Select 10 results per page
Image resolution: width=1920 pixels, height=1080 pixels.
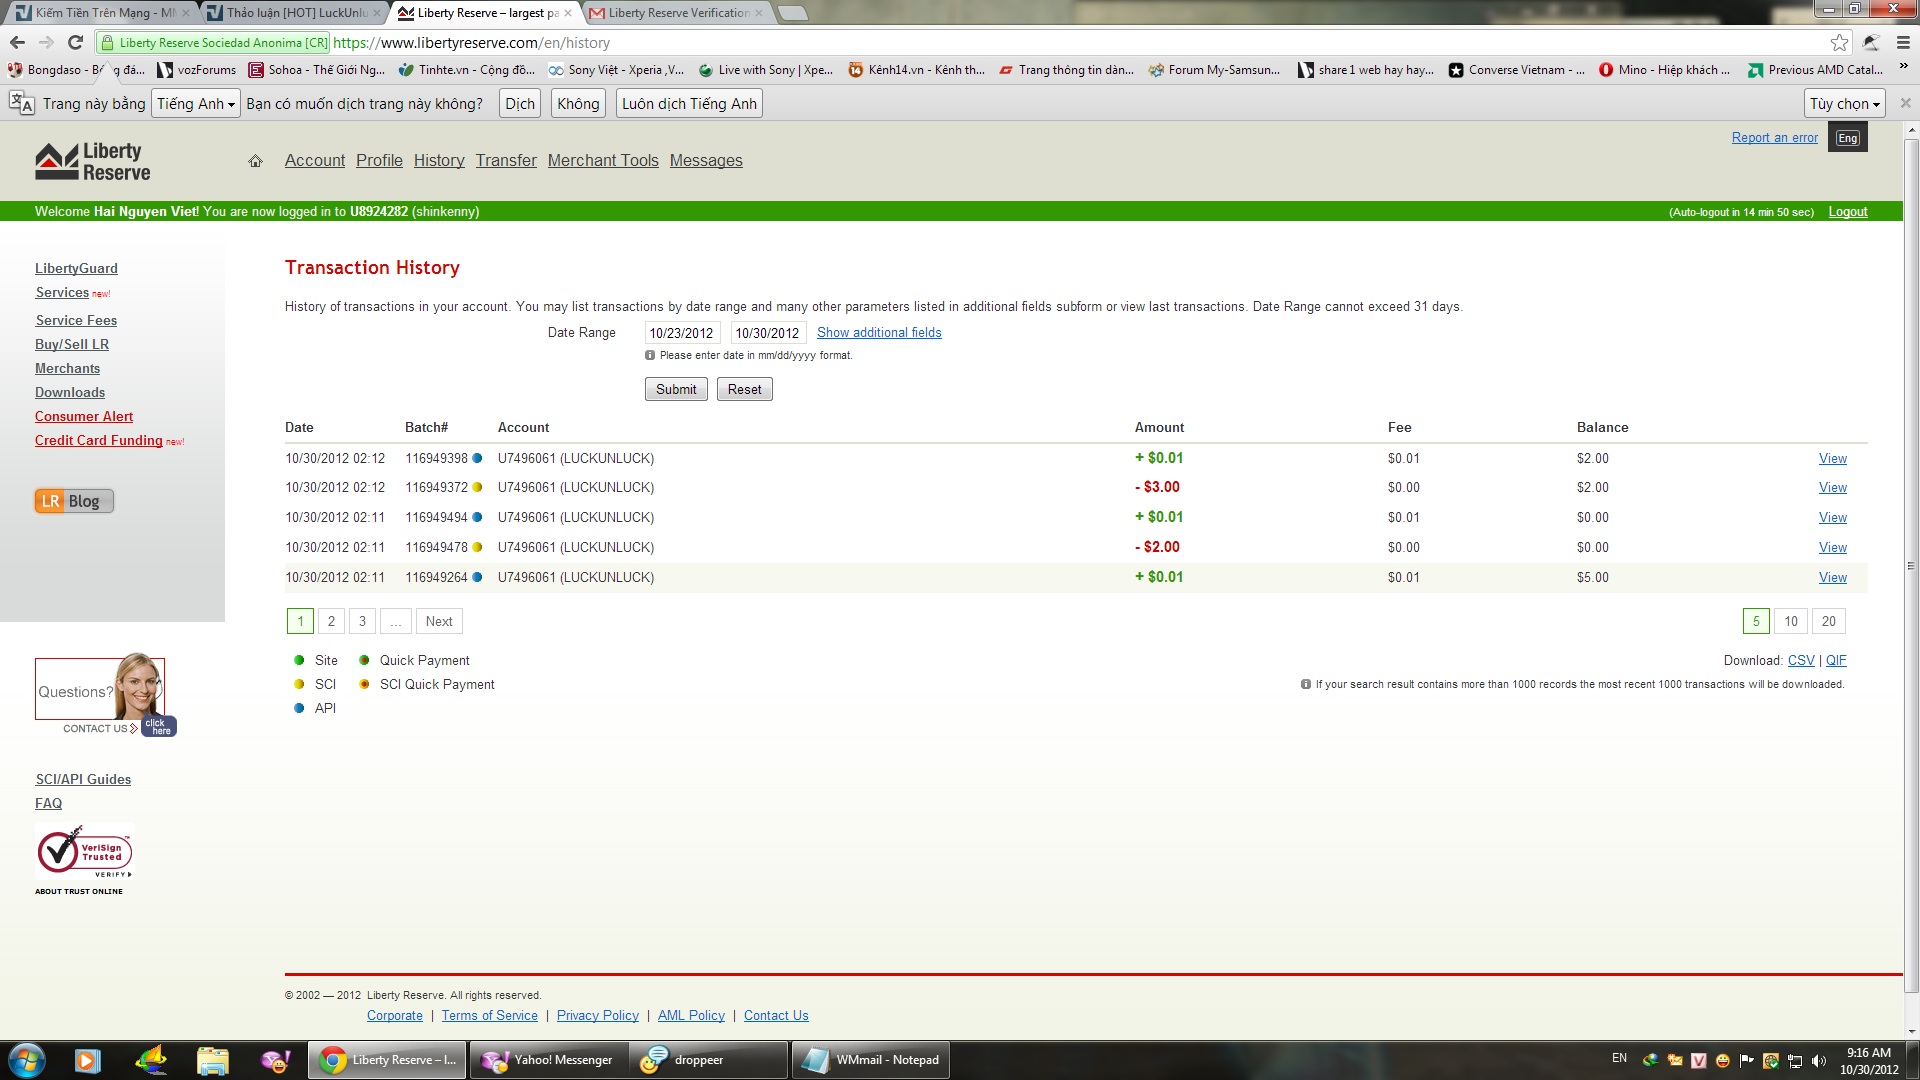[1790, 621]
